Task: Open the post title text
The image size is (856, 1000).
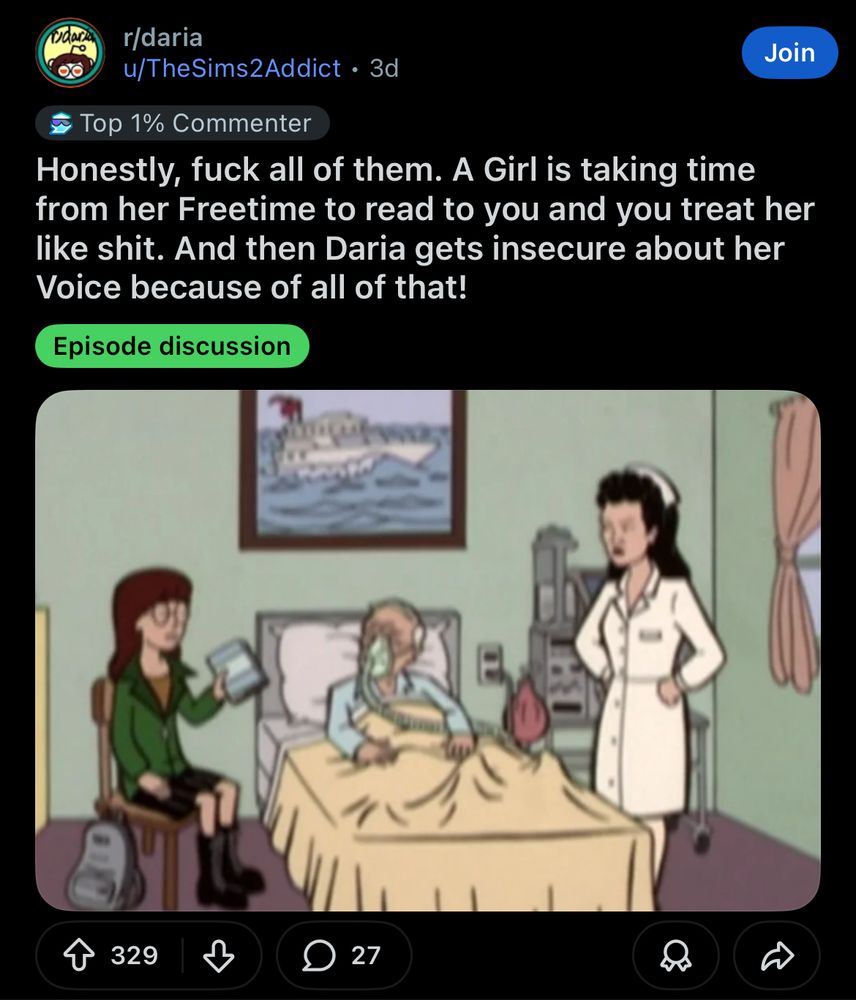Action: 425,228
